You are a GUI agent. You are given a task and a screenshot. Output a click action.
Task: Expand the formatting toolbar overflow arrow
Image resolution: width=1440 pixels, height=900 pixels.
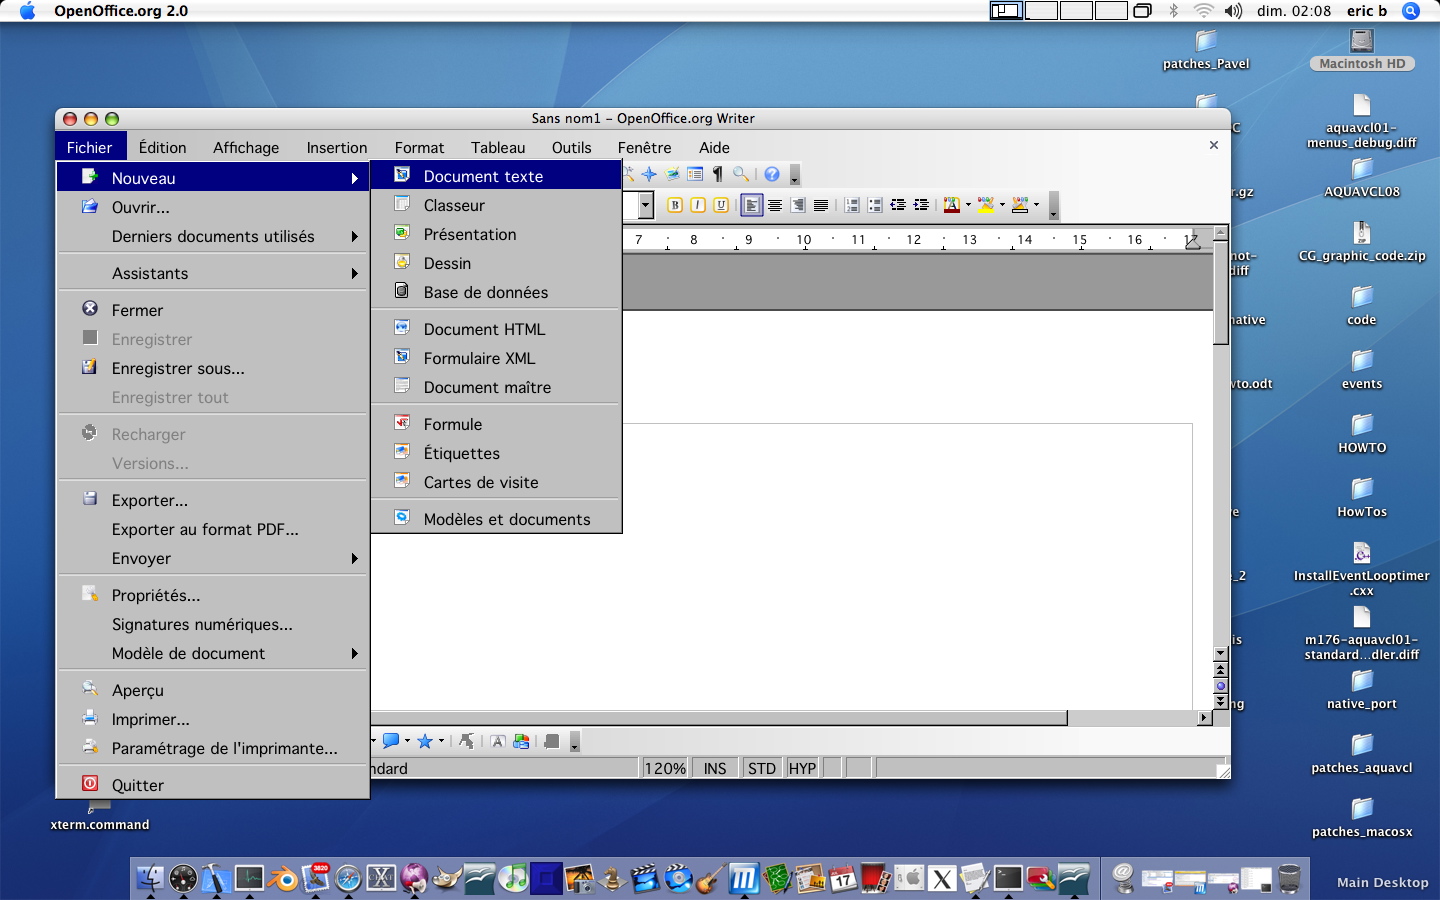1053,206
